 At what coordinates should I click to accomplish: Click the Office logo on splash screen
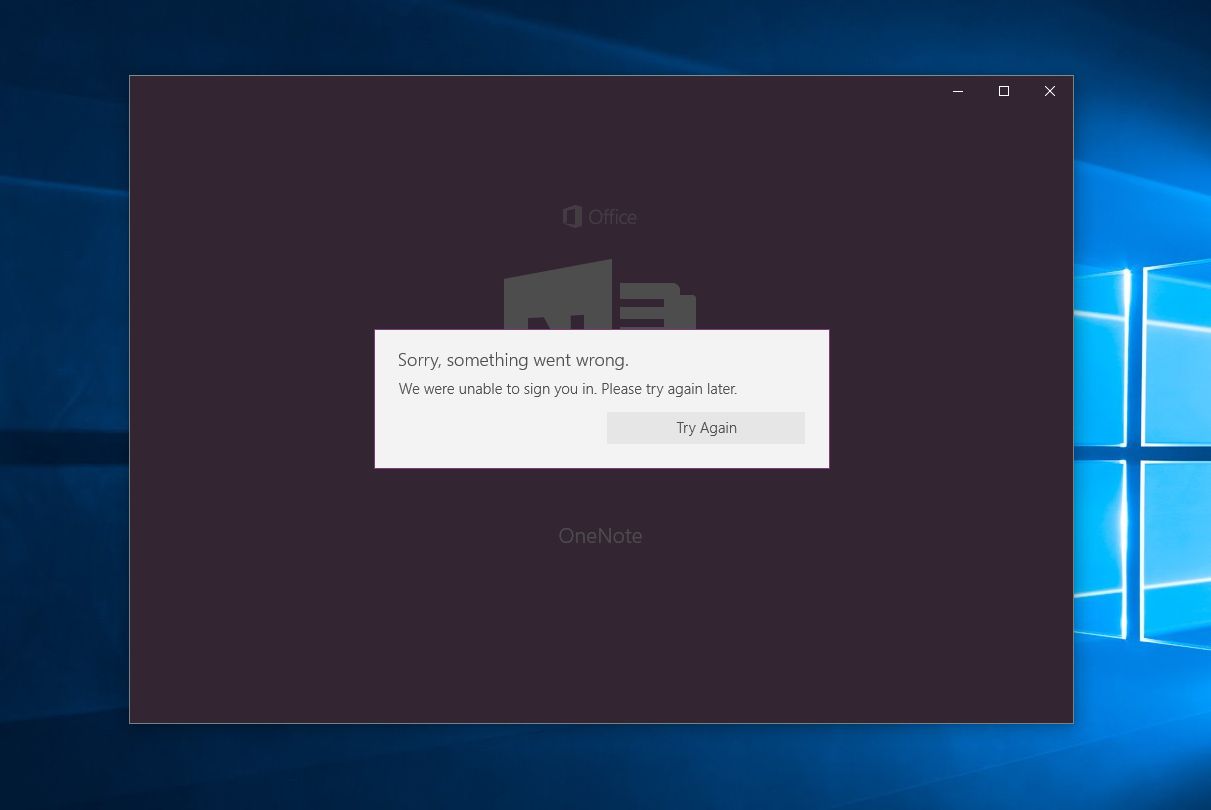pos(600,216)
